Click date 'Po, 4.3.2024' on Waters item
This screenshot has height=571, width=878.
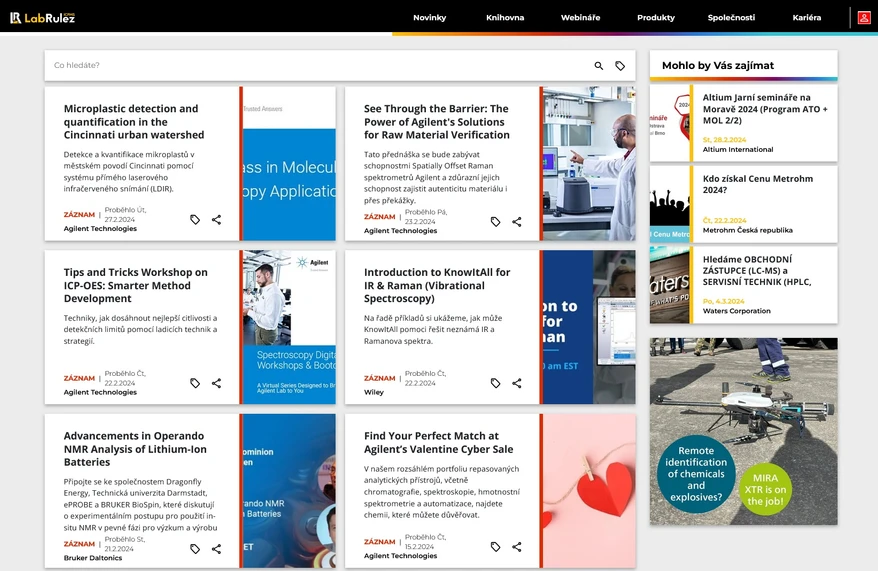pyautogui.click(x=723, y=301)
